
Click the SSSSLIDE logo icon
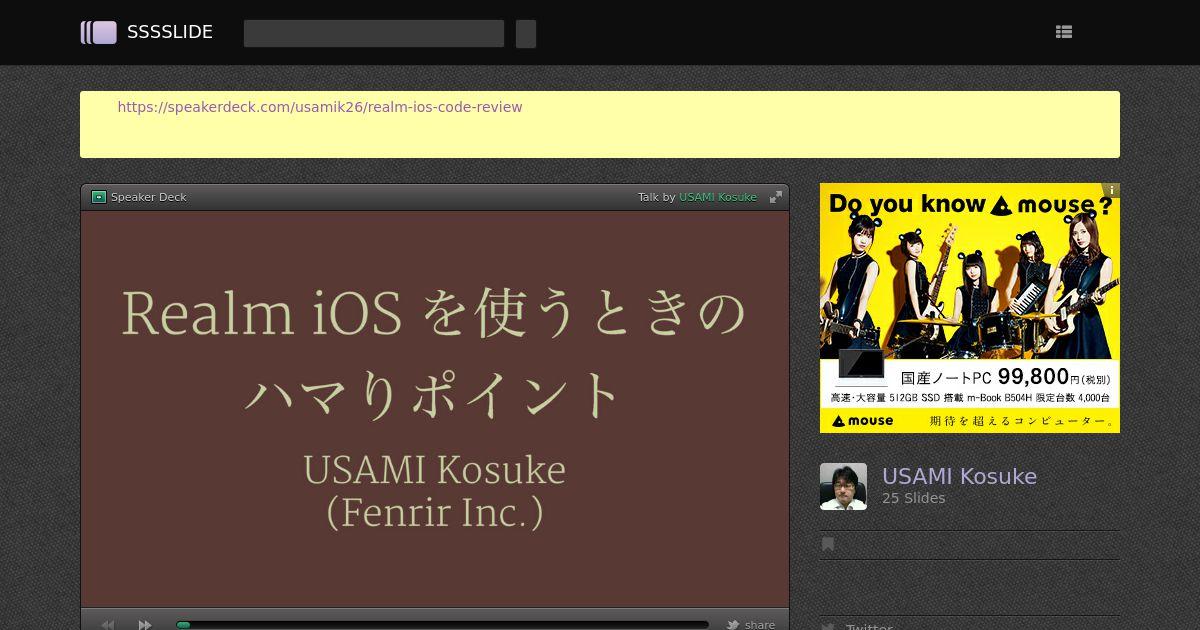(98, 32)
